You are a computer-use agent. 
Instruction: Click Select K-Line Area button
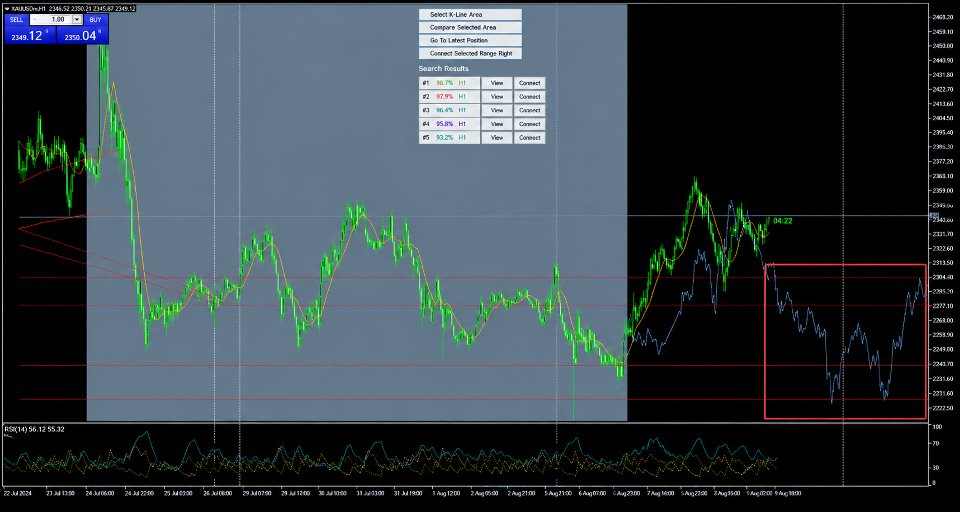tap(470, 14)
